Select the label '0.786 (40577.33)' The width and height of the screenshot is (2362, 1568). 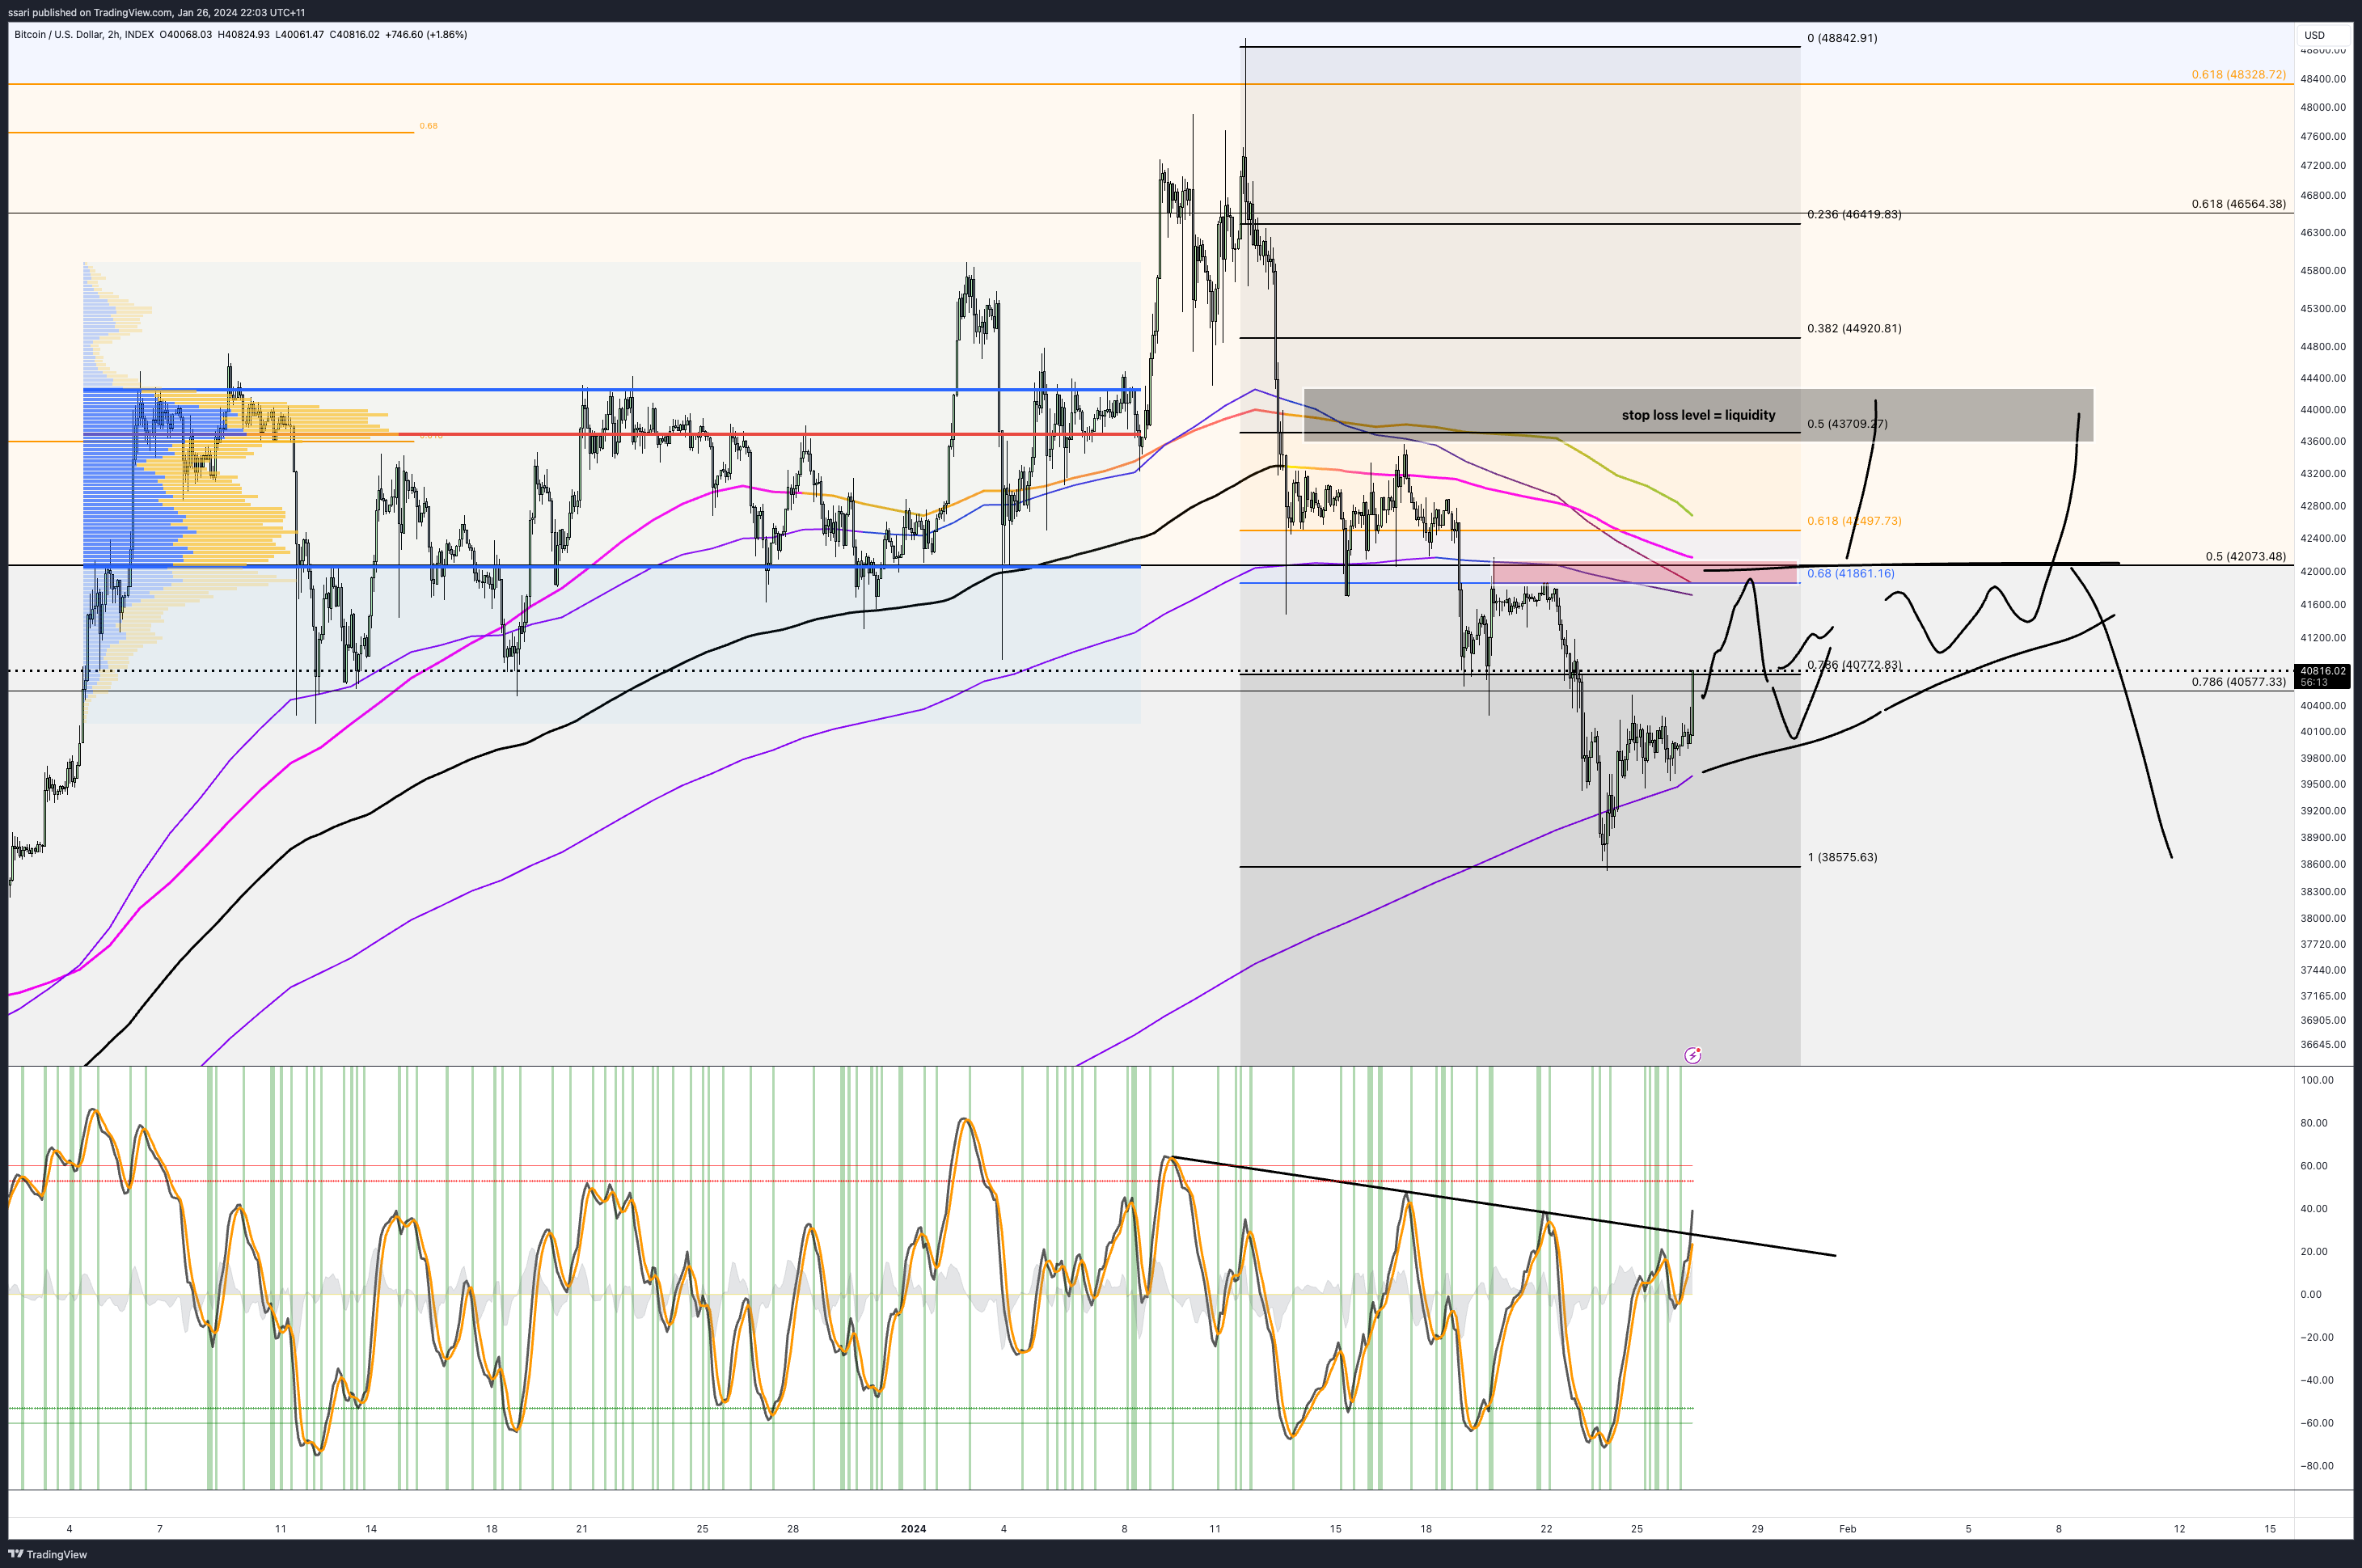(x=2238, y=681)
